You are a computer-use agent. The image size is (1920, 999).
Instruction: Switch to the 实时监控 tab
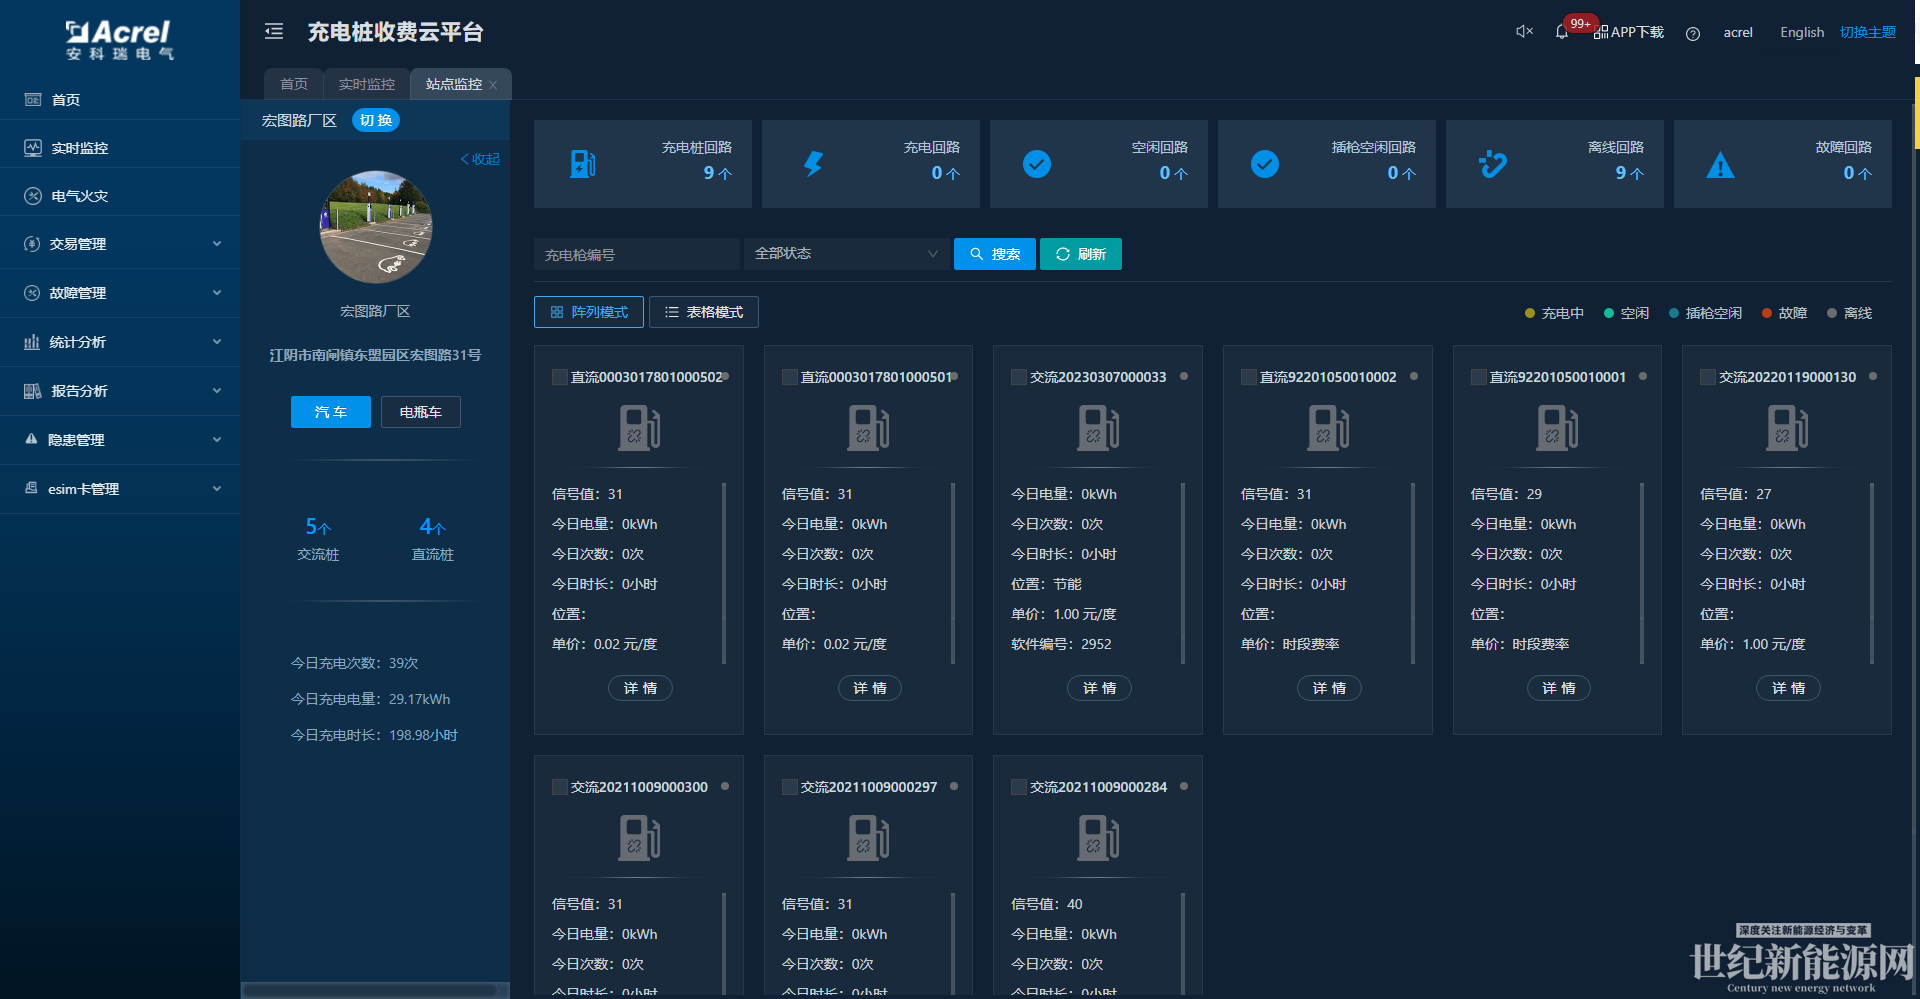[366, 84]
